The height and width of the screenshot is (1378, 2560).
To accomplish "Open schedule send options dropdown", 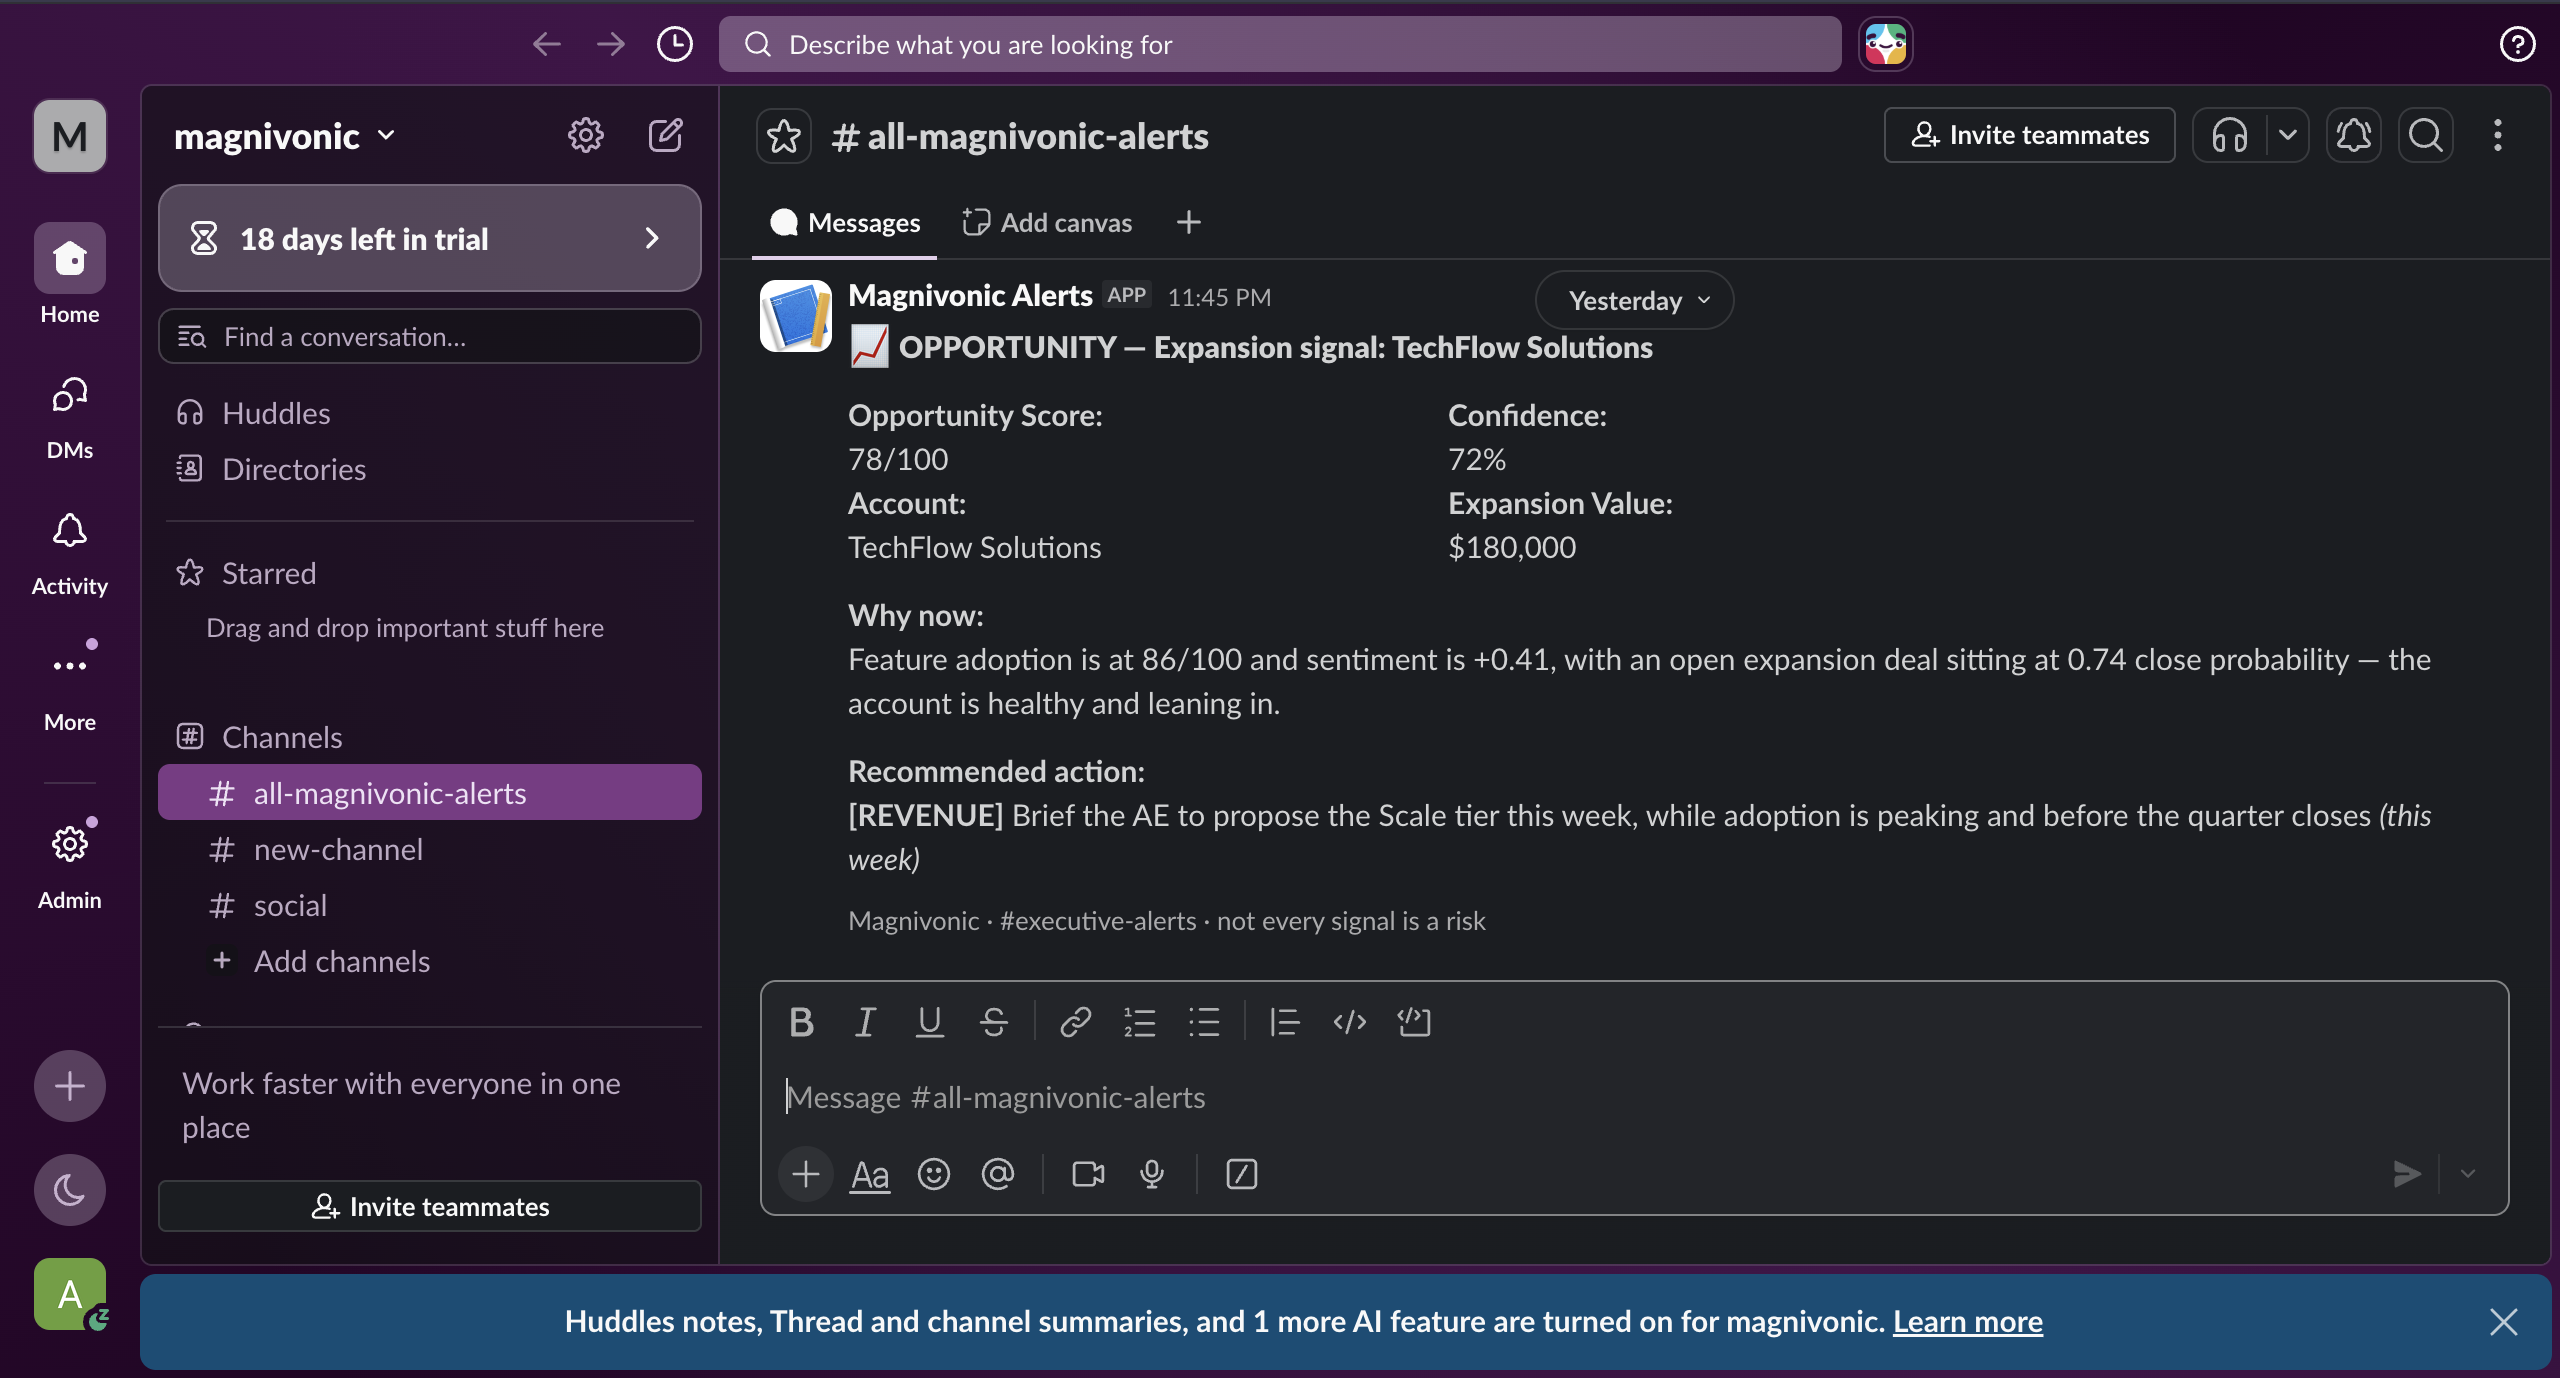I will coord(2467,1174).
